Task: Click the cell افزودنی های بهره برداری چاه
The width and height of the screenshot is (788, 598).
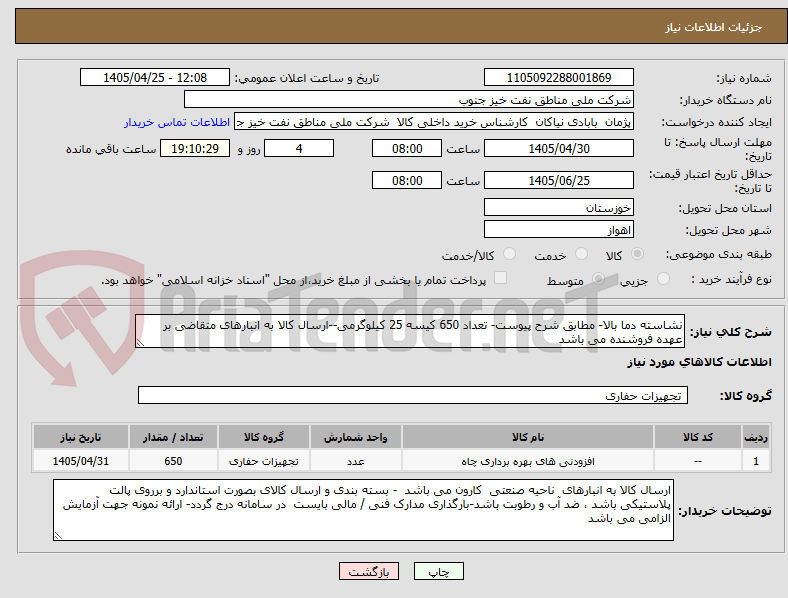Action: (528, 461)
